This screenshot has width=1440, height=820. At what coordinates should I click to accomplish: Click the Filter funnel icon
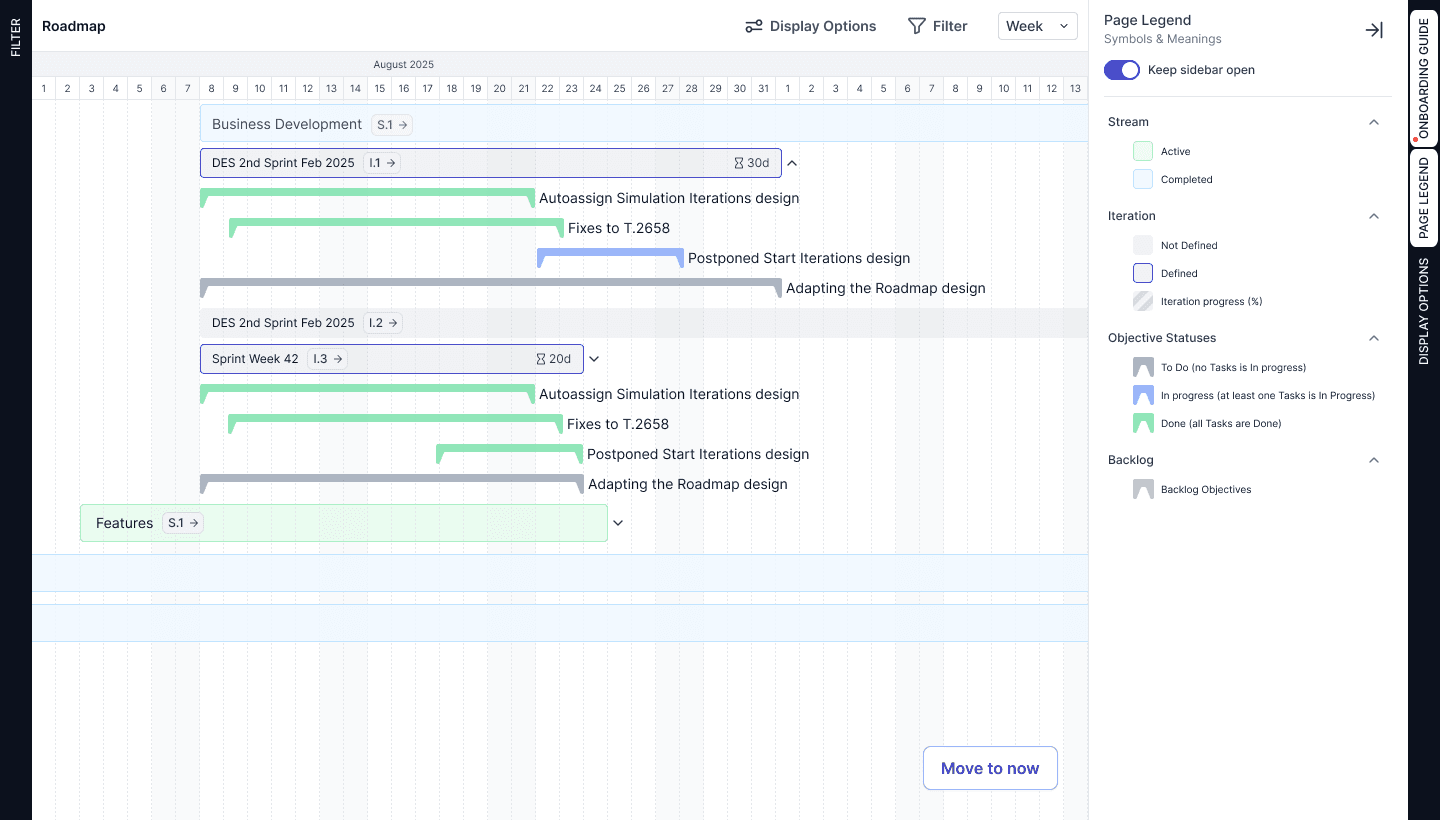[916, 26]
